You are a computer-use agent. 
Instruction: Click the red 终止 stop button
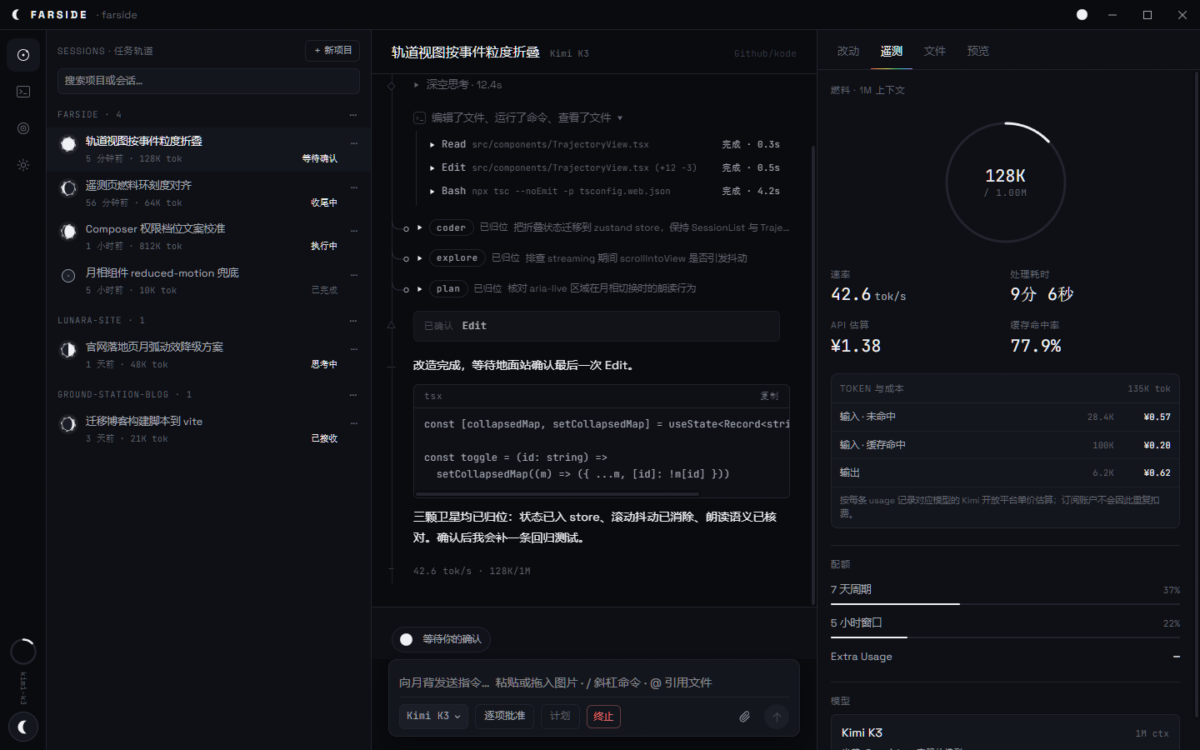click(603, 716)
